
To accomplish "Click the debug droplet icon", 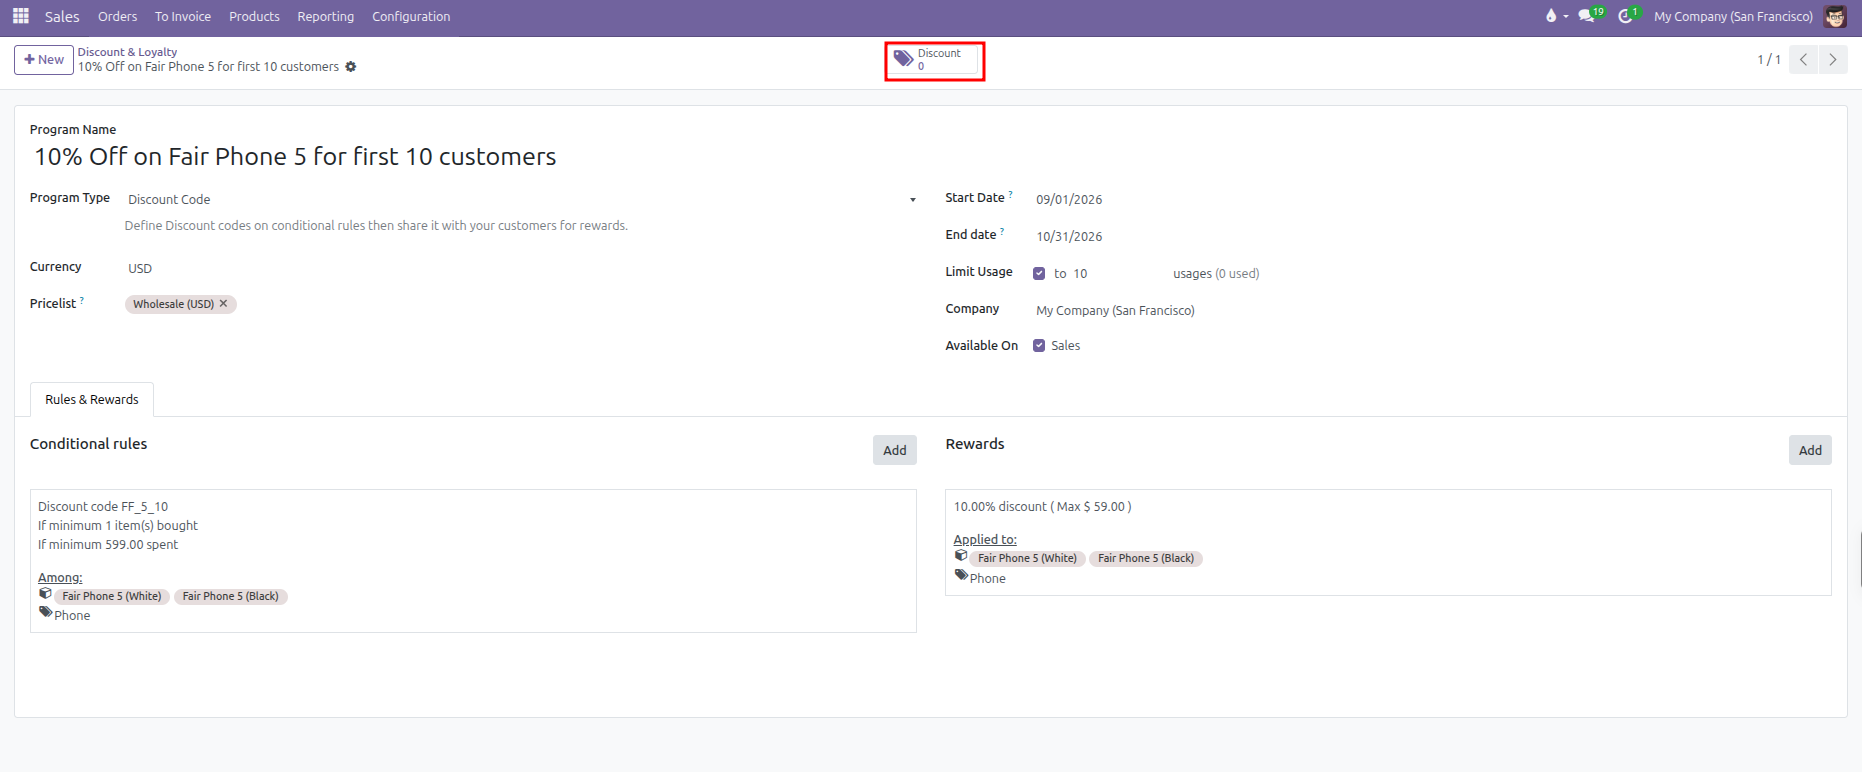I will point(1551,16).
